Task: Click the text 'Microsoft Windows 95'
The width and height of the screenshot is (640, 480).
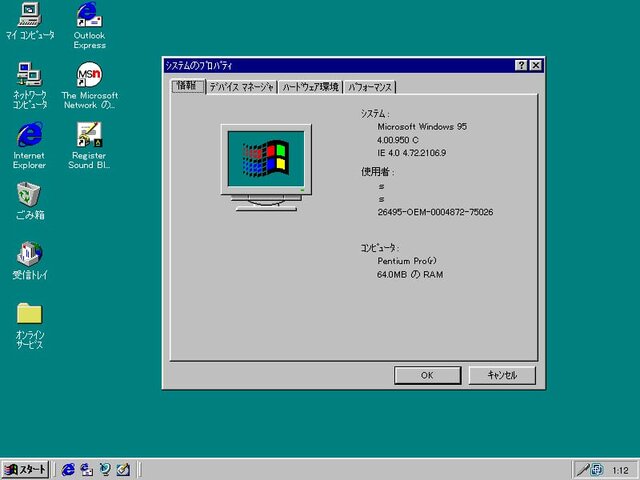Action: [422, 127]
